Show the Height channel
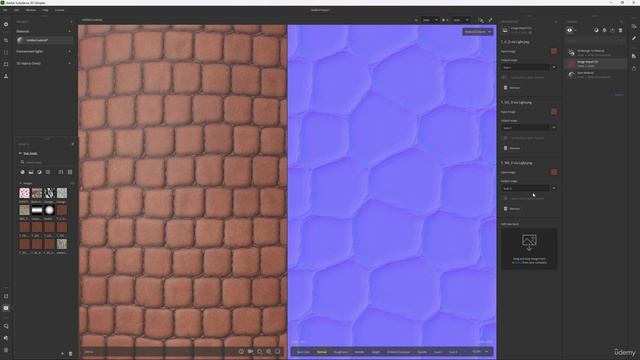Screen dimensions: 640x360 (376, 352)
